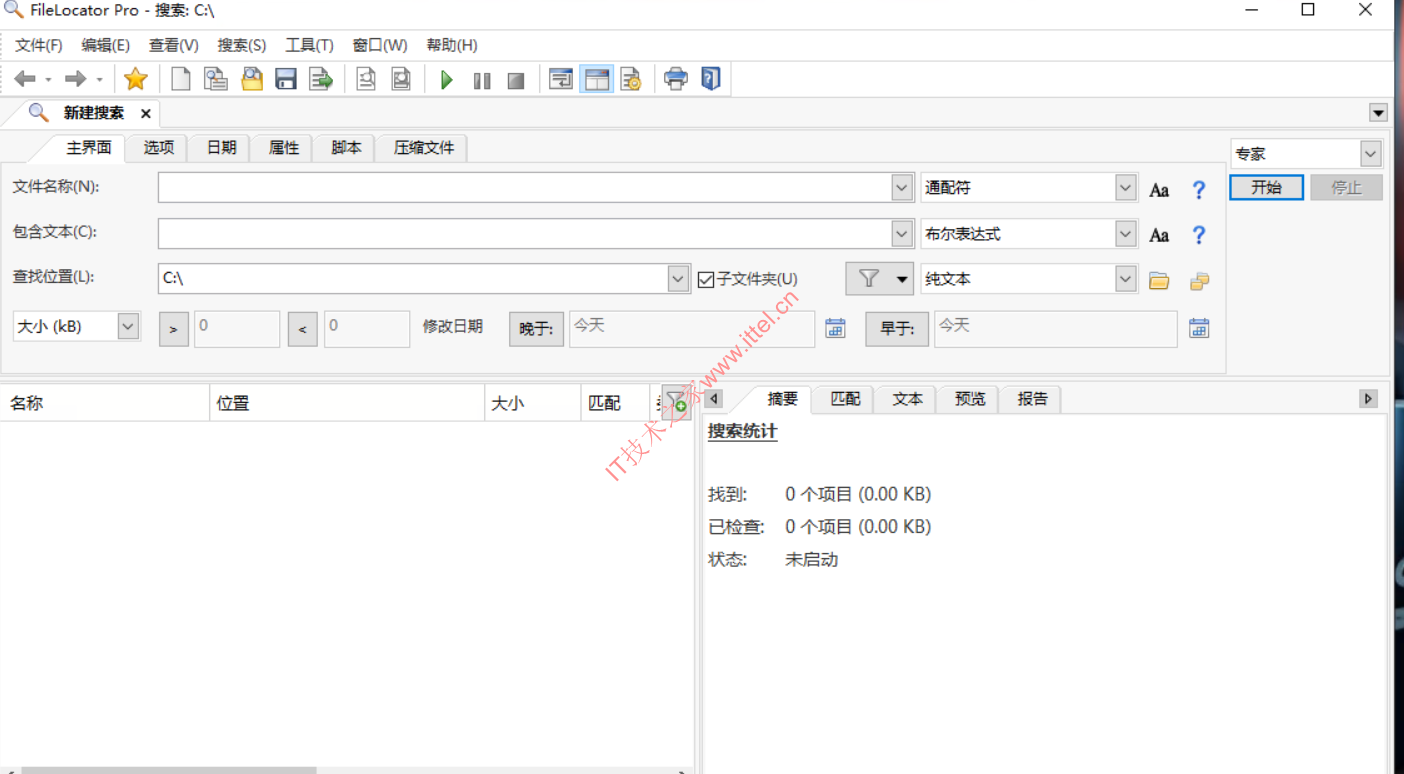Click the blank page New Search icon
This screenshot has height=774, width=1404.
coord(181,79)
